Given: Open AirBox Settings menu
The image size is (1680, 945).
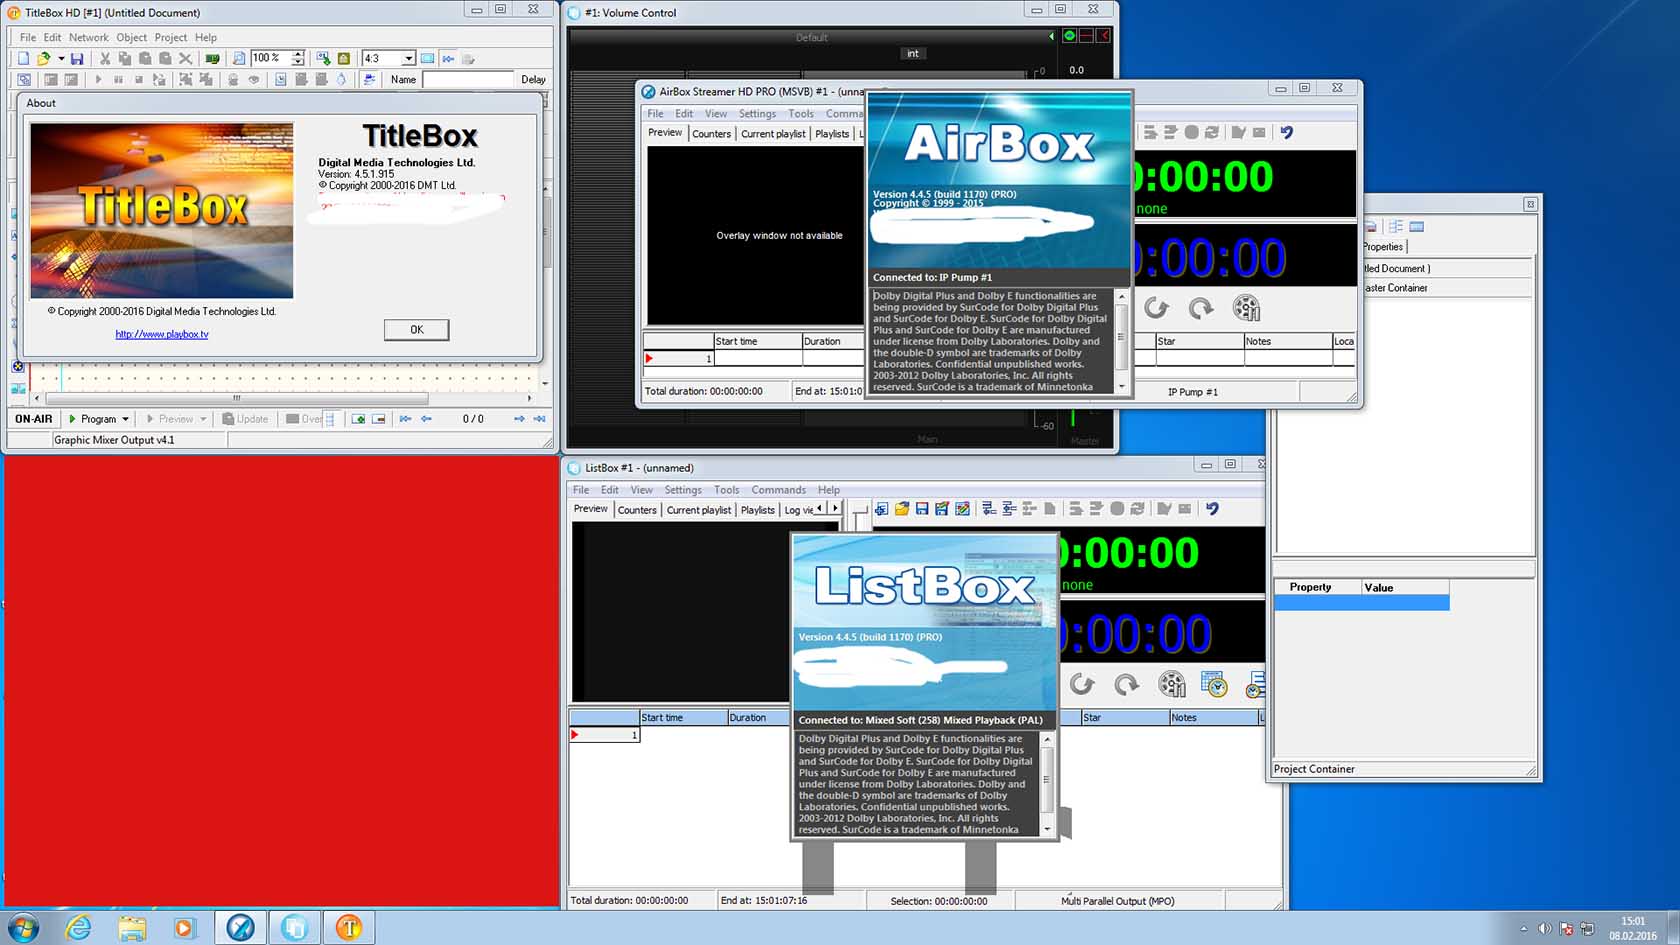Looking at the screenshot, I should 757,114.
